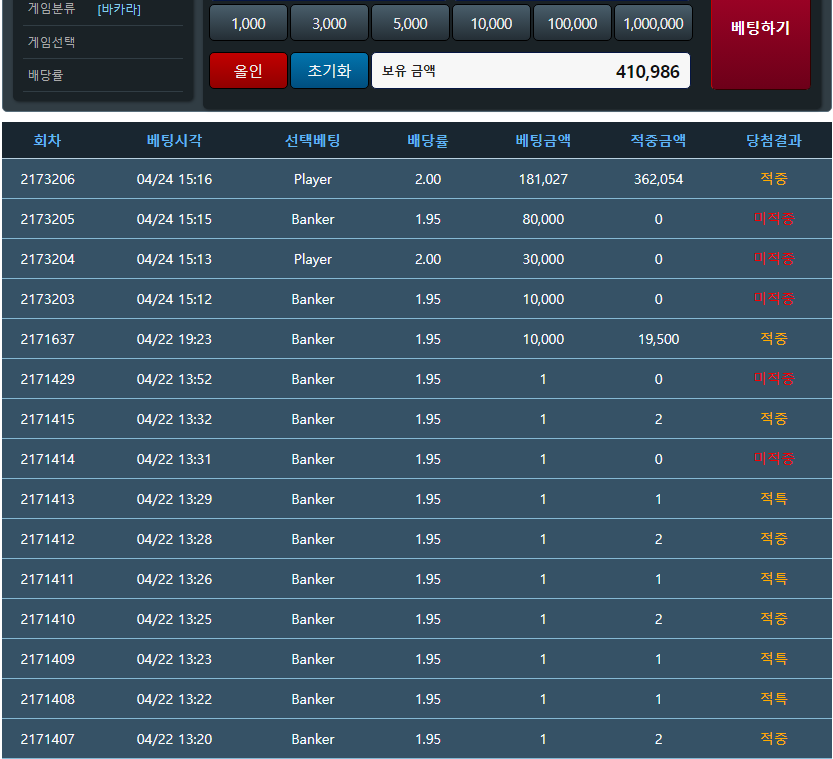The image size is (833, 759).
Task: Select round number 2171414
Action: point(47,459)
